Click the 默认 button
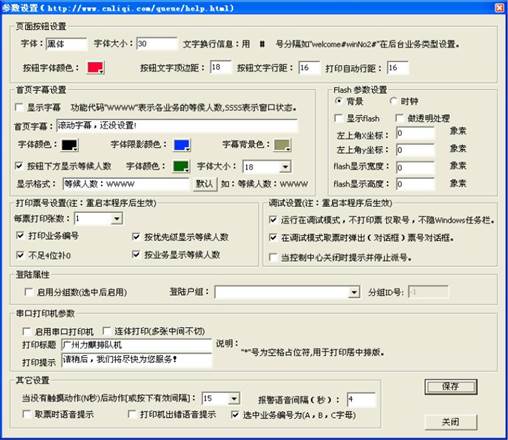The image size is (508, 440). click(x=205, y=184)
